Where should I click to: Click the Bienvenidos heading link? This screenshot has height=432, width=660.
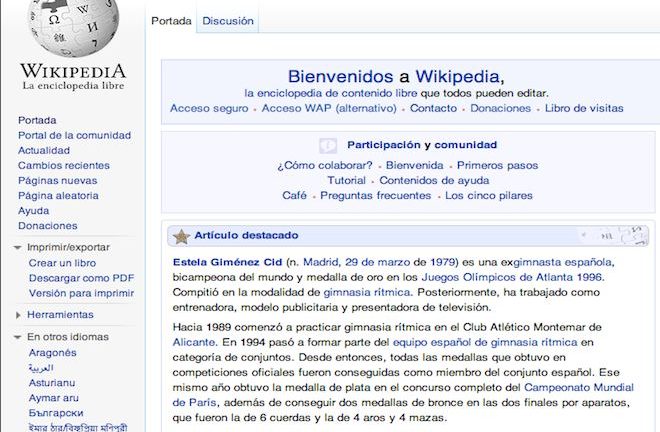(341, 77)
